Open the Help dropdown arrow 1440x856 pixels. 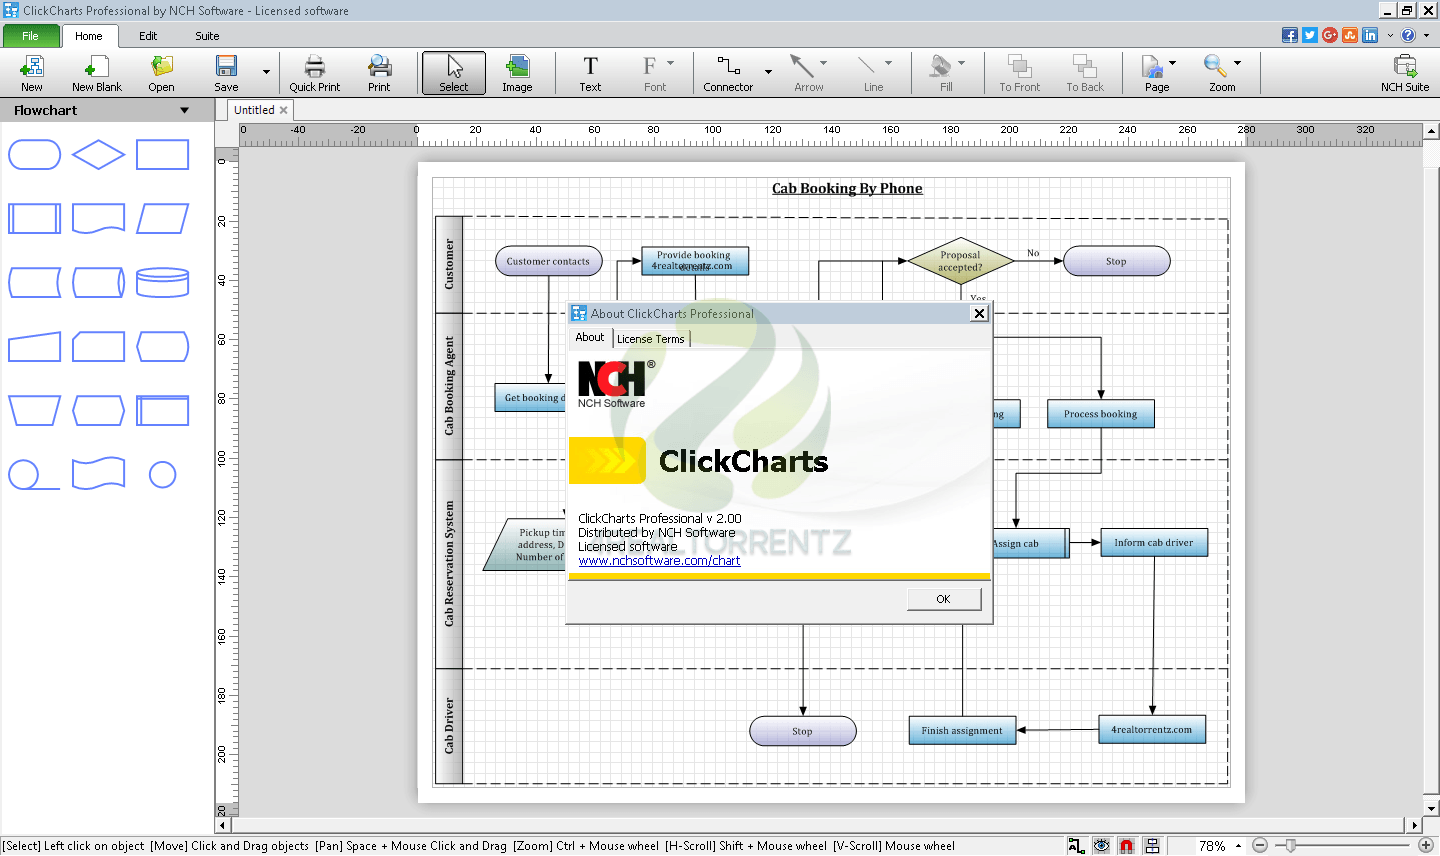point(1426,35)
